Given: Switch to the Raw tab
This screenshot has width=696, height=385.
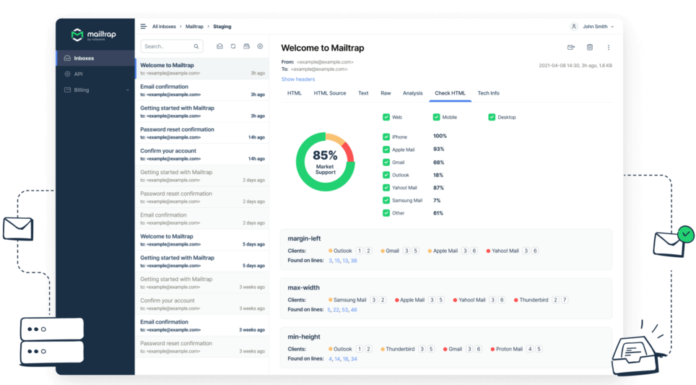Looking at the screenshot, I should tap(386, 93).
